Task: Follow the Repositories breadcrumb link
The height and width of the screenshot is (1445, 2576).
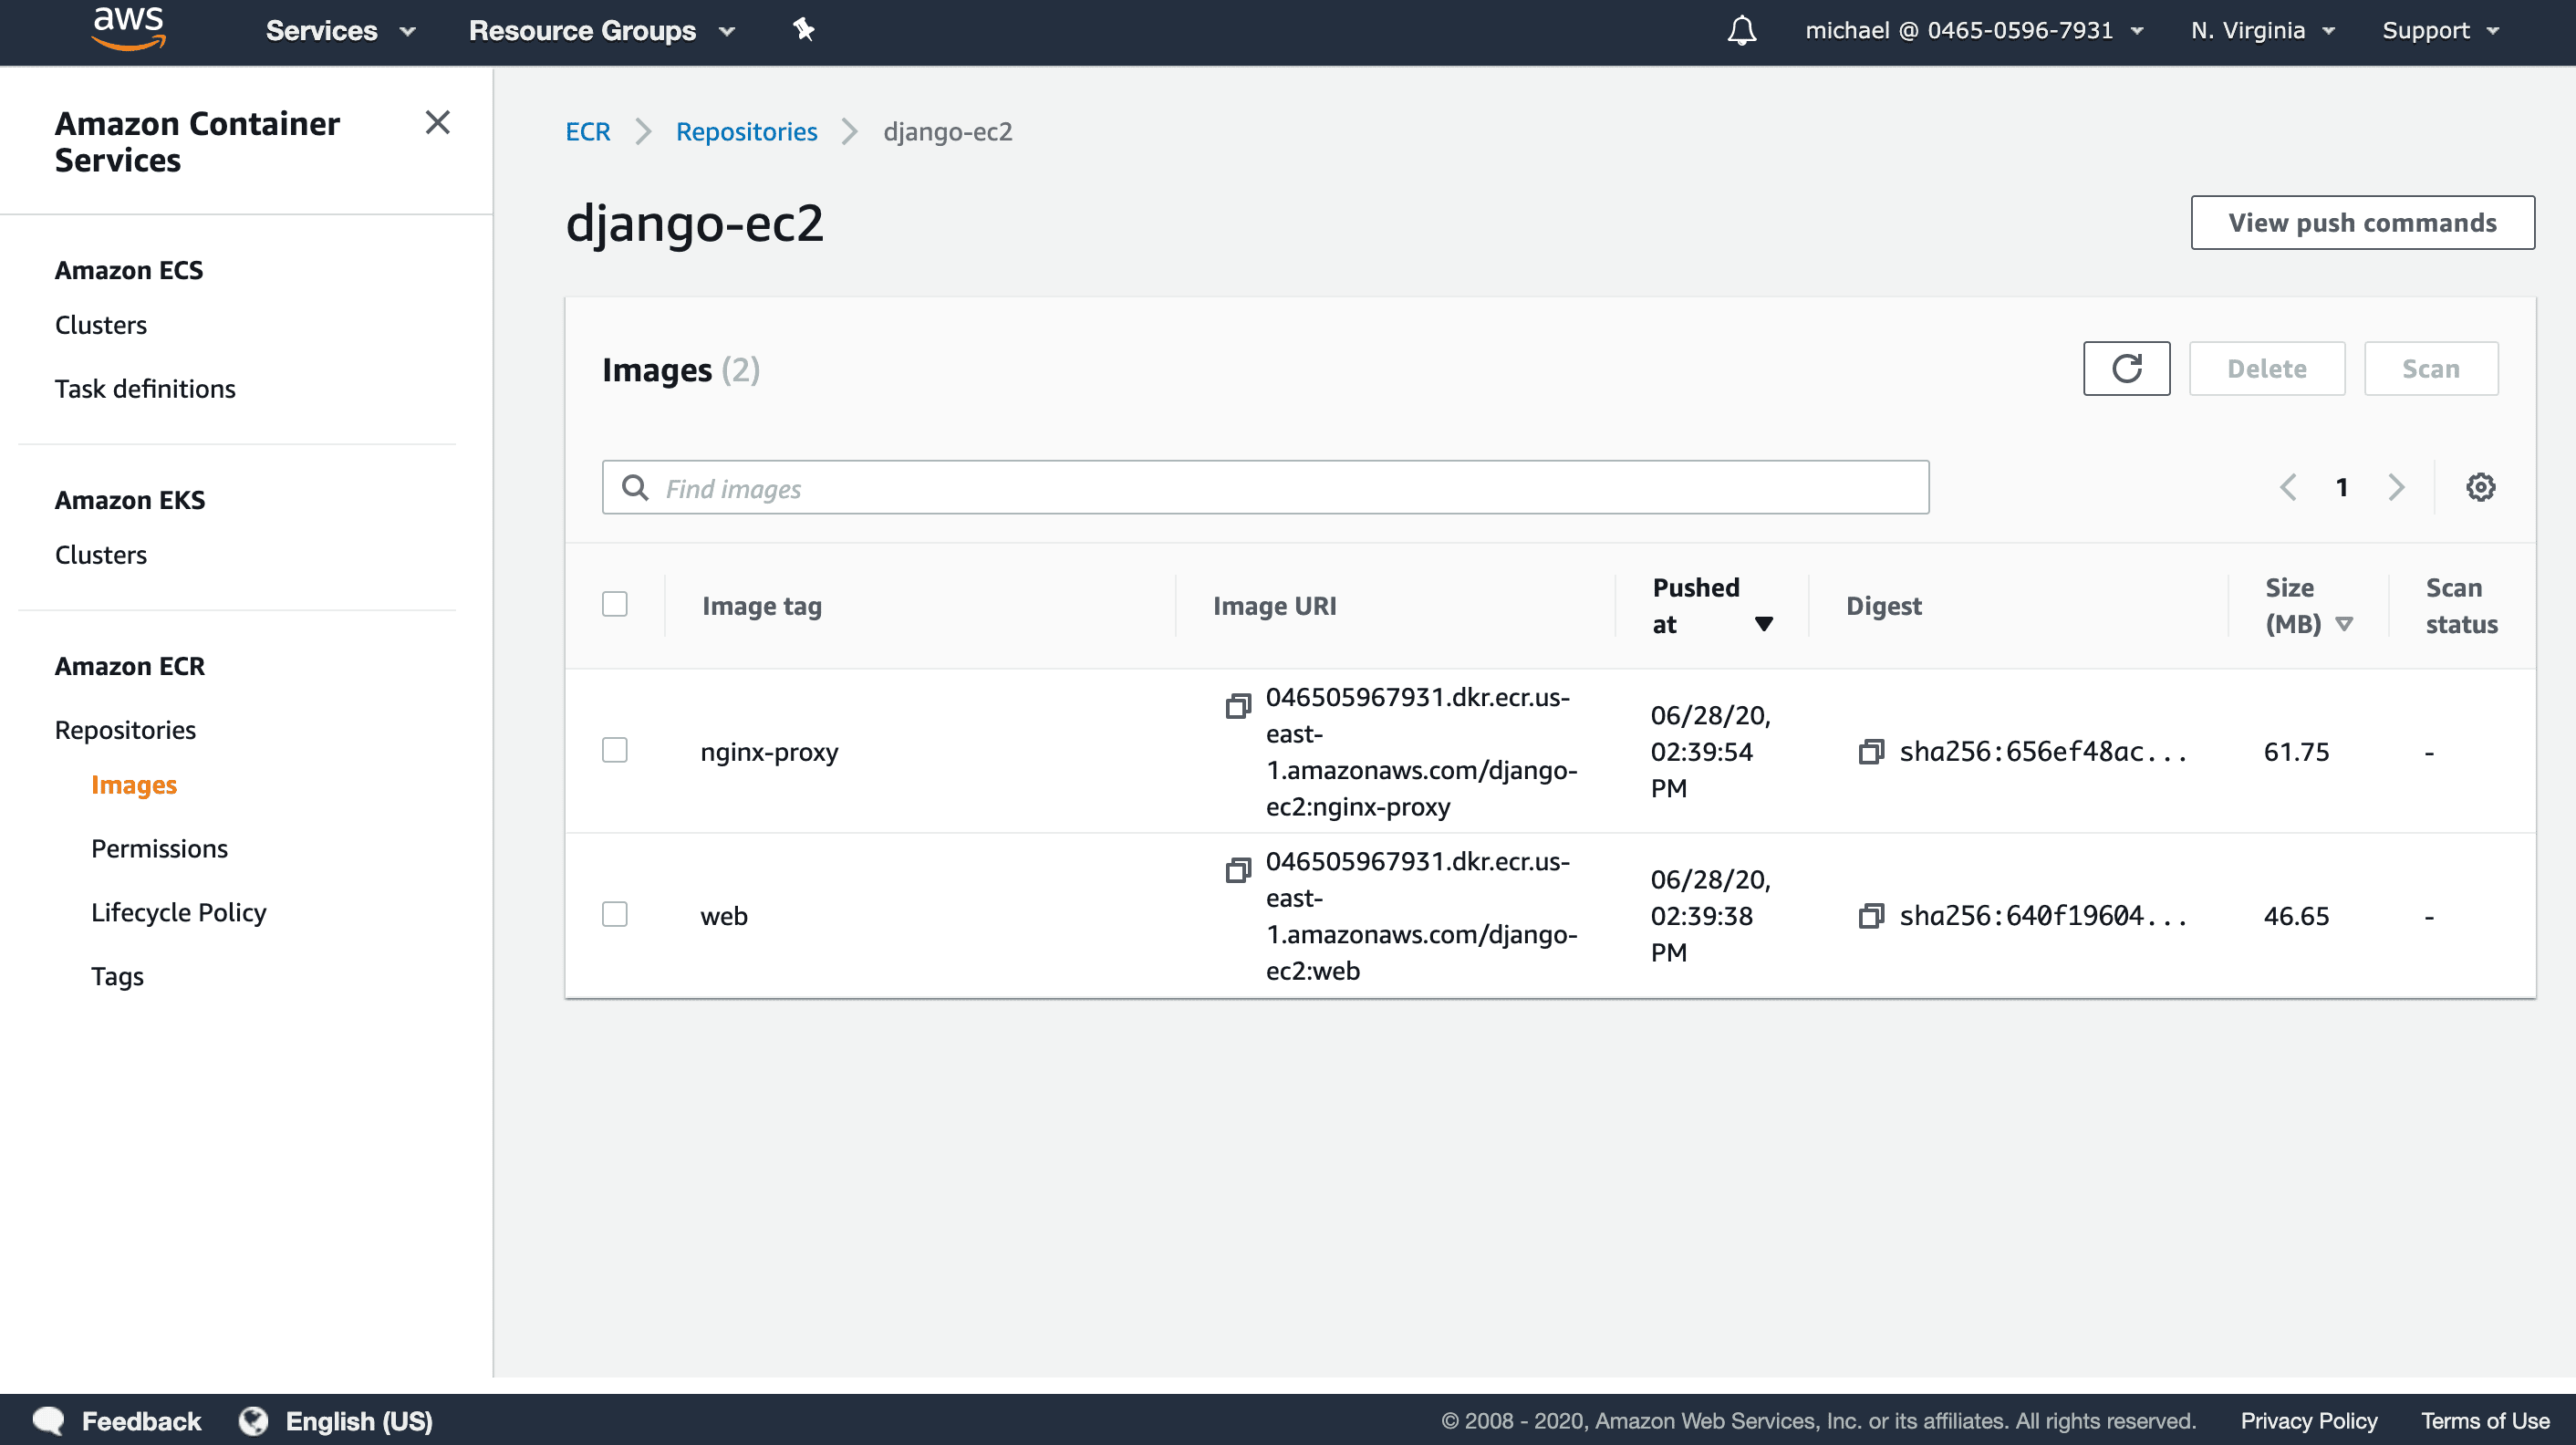Action: (x=746, y=132)
